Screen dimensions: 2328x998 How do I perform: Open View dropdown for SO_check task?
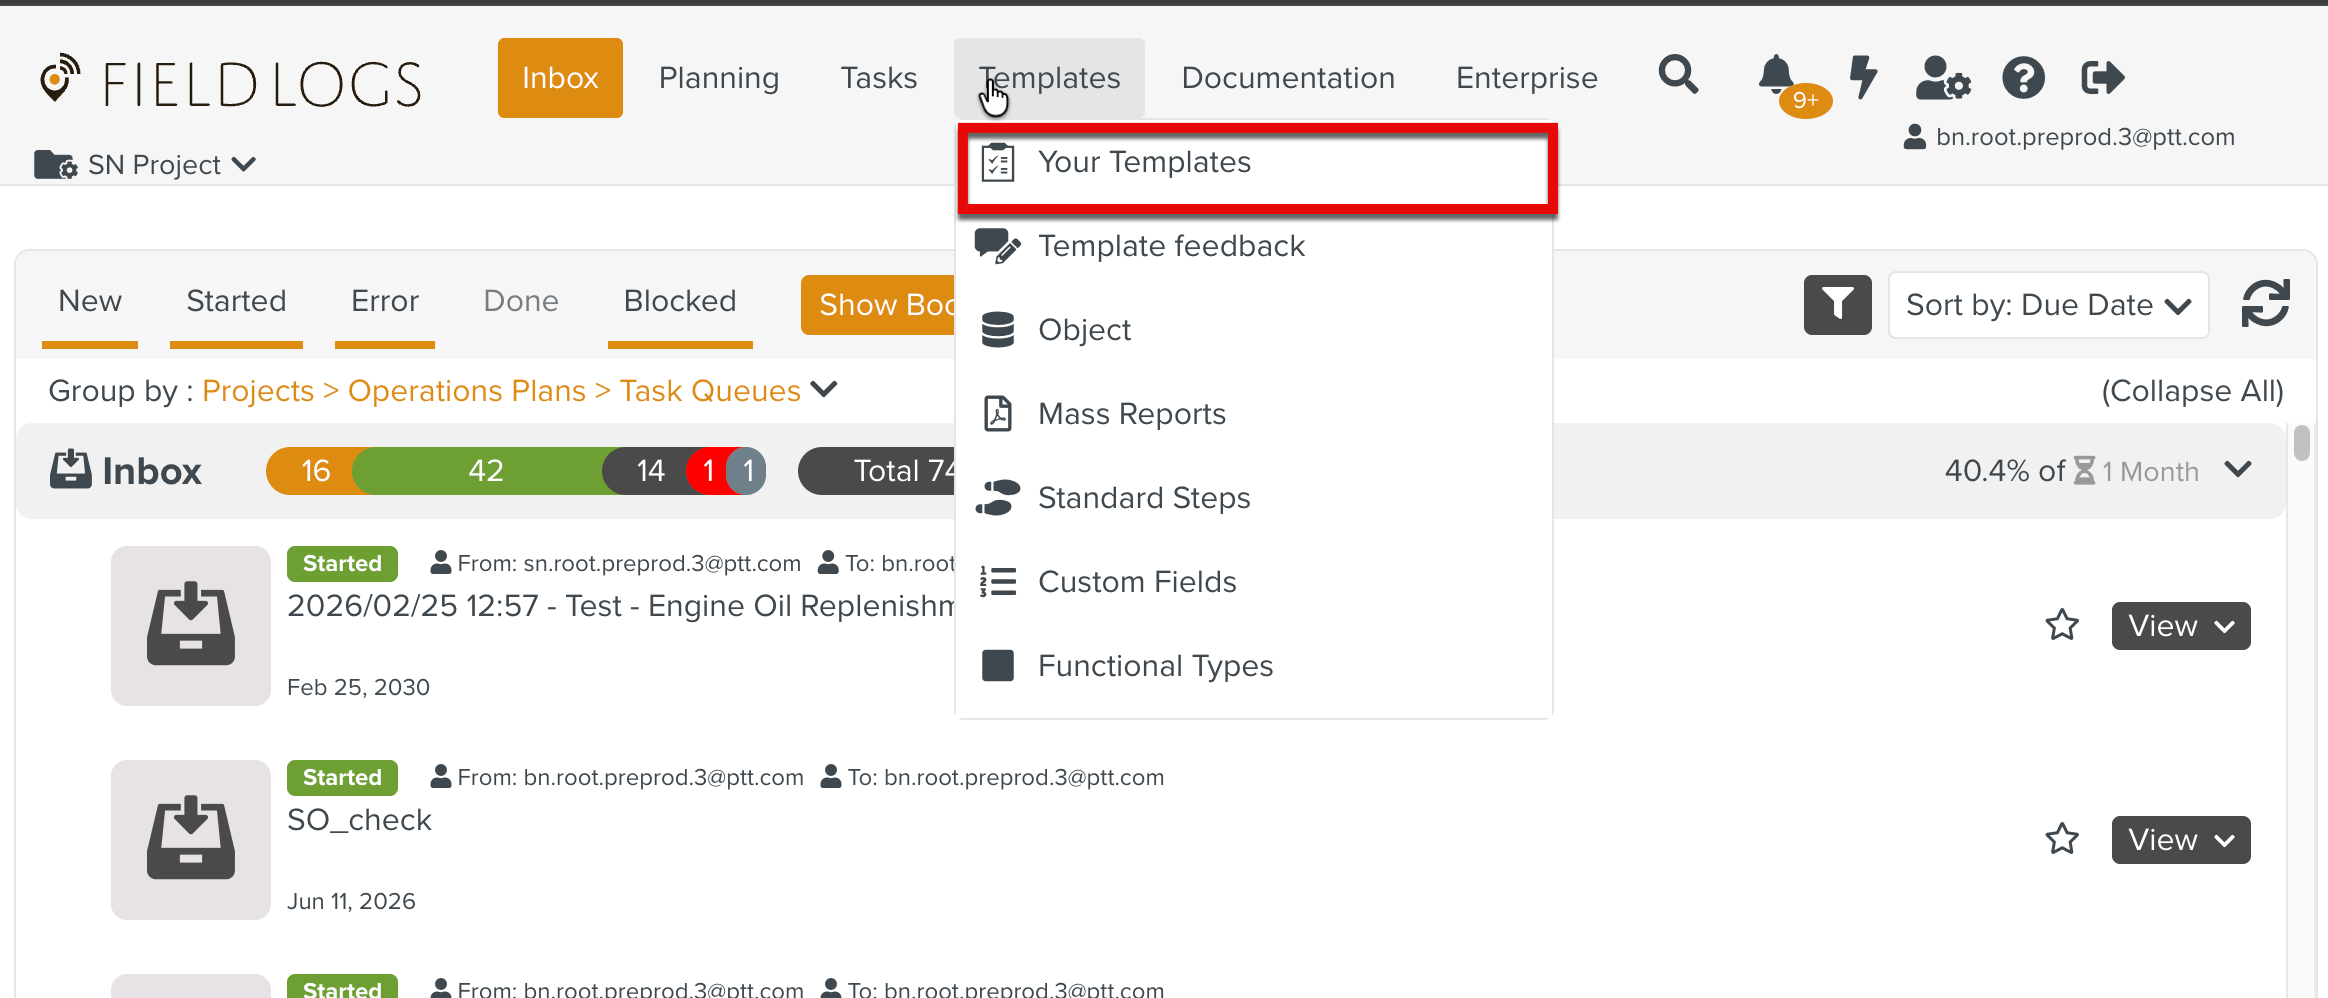click(2181, 840)
